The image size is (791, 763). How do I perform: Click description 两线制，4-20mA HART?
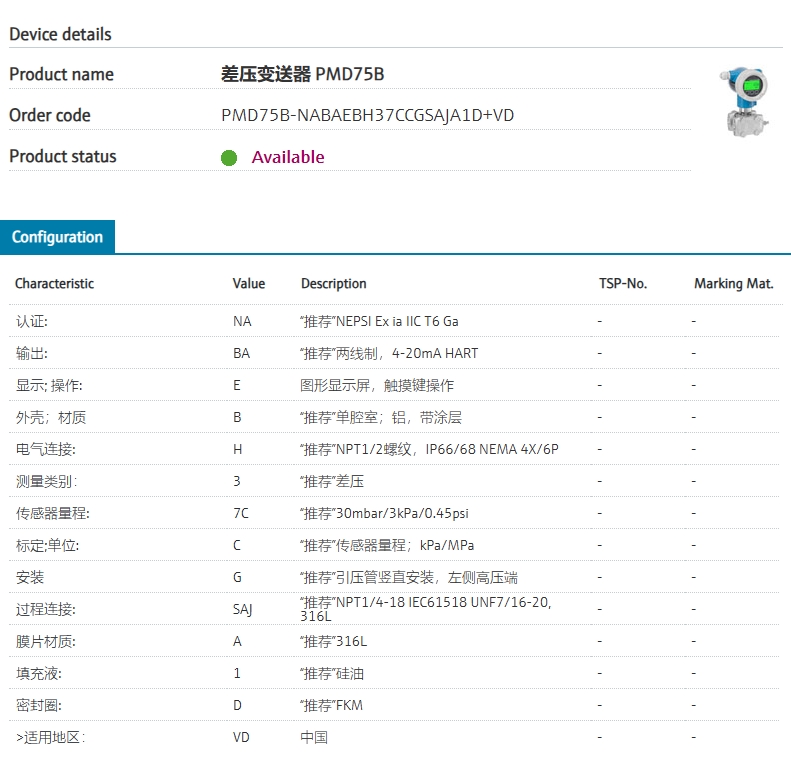(x=389, y=353)
